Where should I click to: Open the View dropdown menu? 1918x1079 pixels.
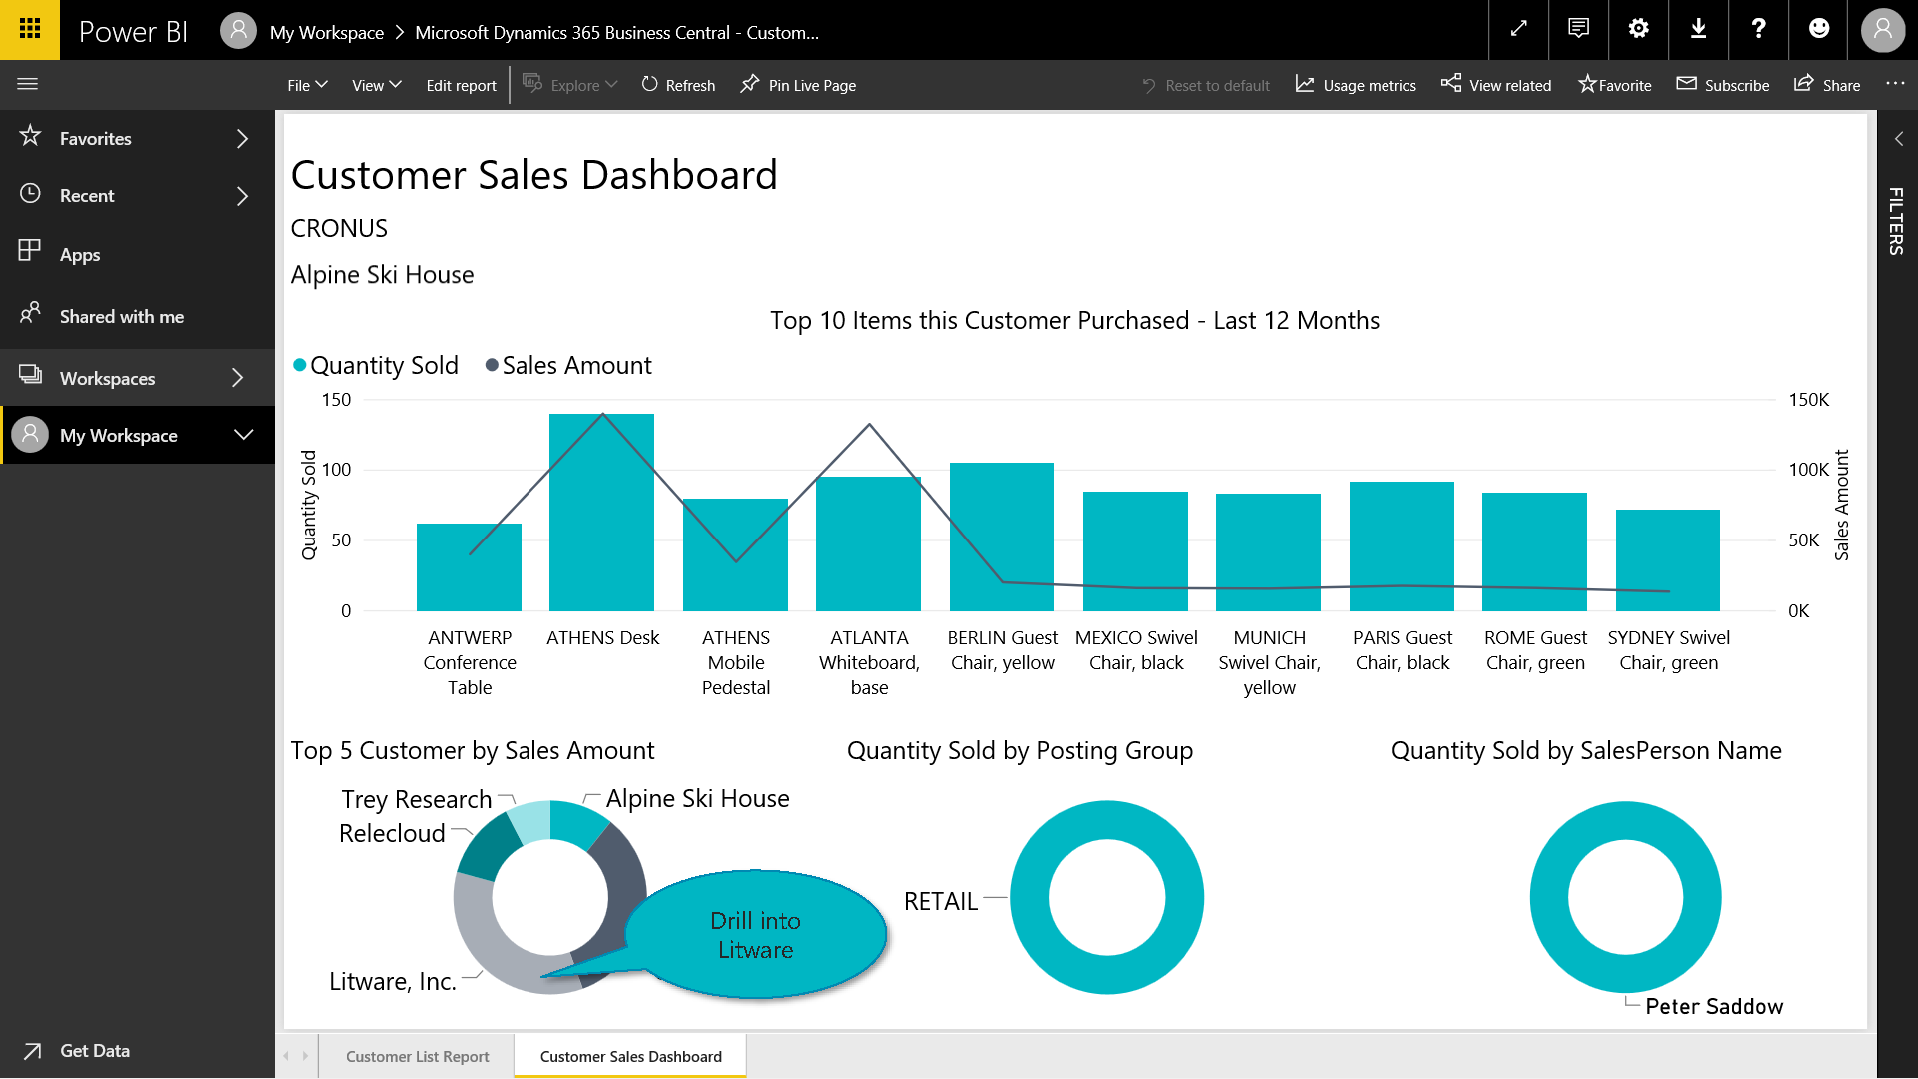[376, 85]
